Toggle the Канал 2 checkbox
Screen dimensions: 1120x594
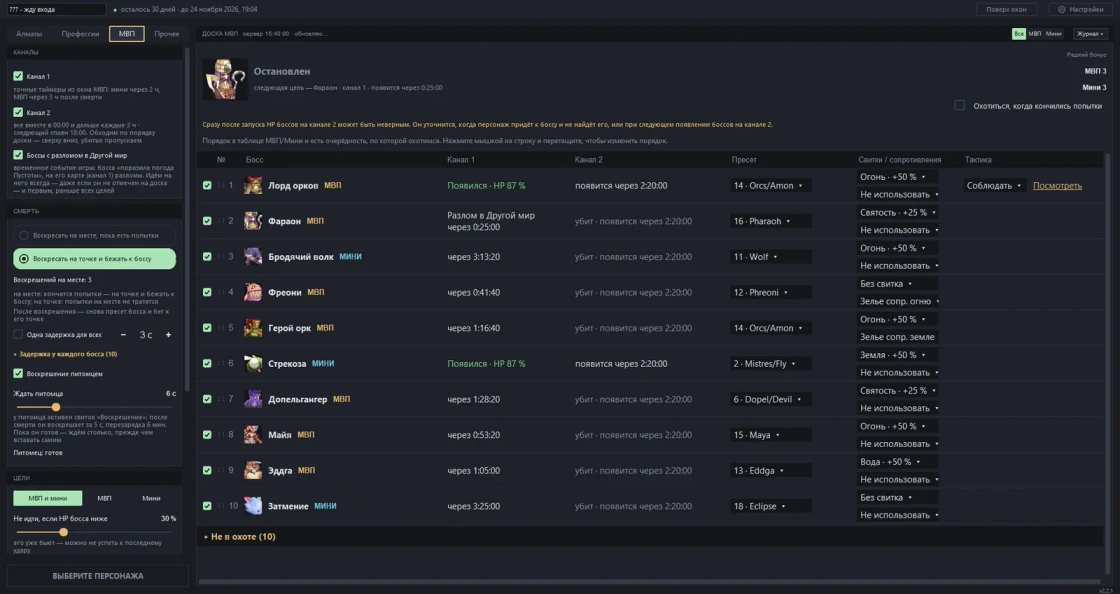[18, 112]
